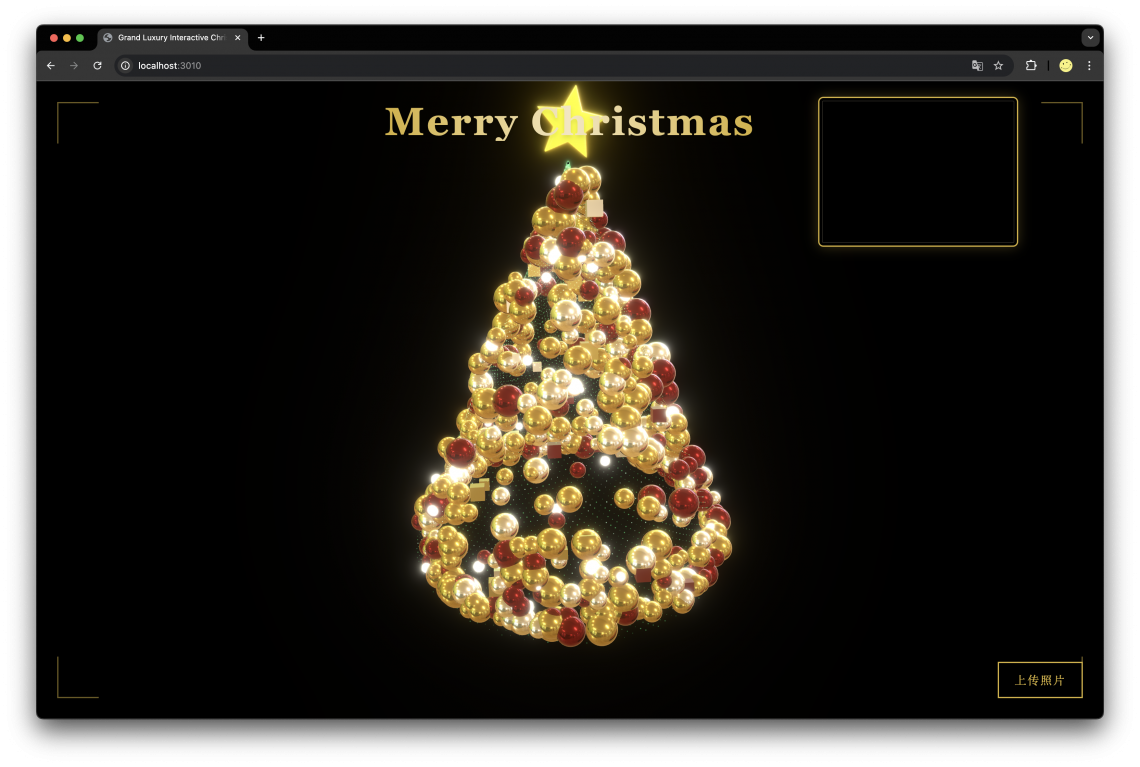Maximize the window using green button
This screenshot has width=1140, height=767.
pyautogui.click(x=80, y=38)
